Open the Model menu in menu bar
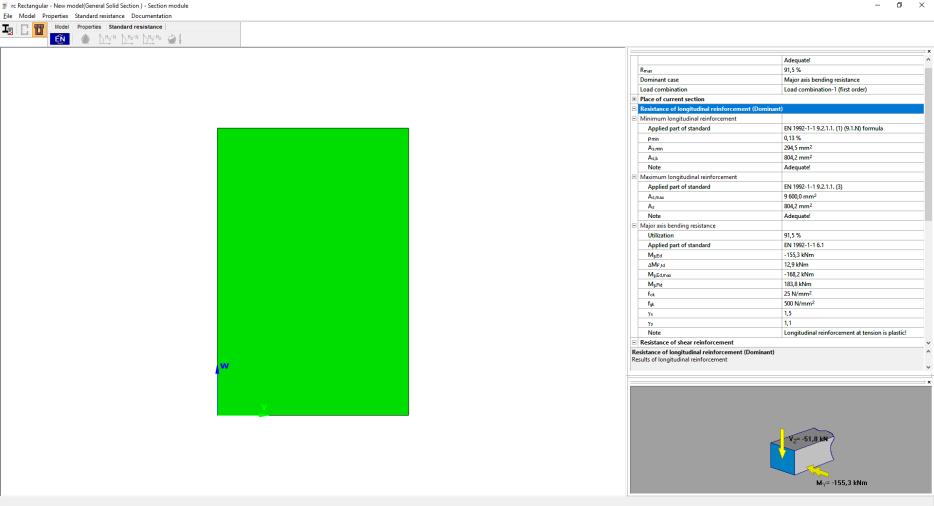This screenshot has height=506, width=934. click(x=27, y=16)
